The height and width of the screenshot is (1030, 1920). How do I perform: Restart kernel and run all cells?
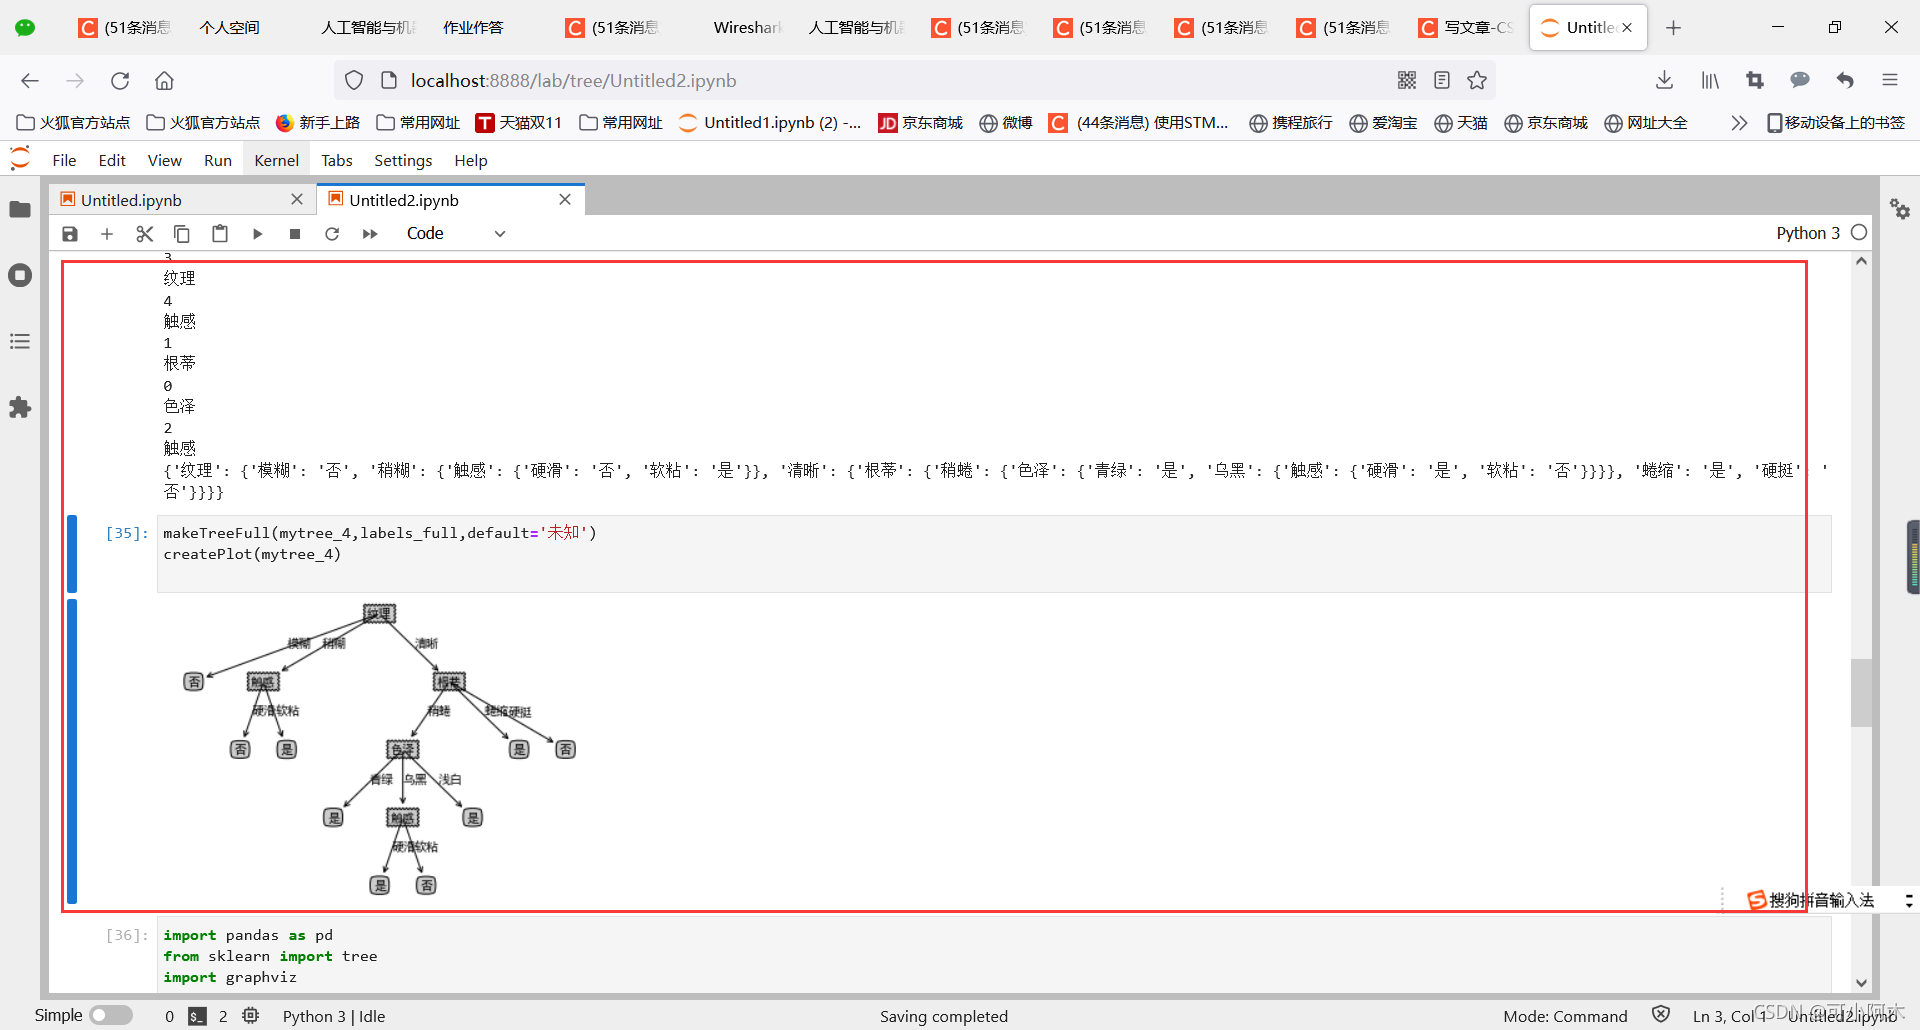pos(370,234)
